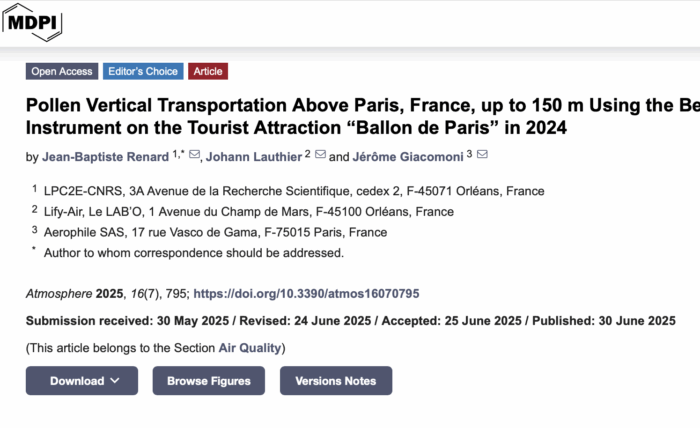Image resolution: width=700 pixels, height=428 pixels.
Task: Click the MDPI logo icon
Action: [x=32, y=21]
